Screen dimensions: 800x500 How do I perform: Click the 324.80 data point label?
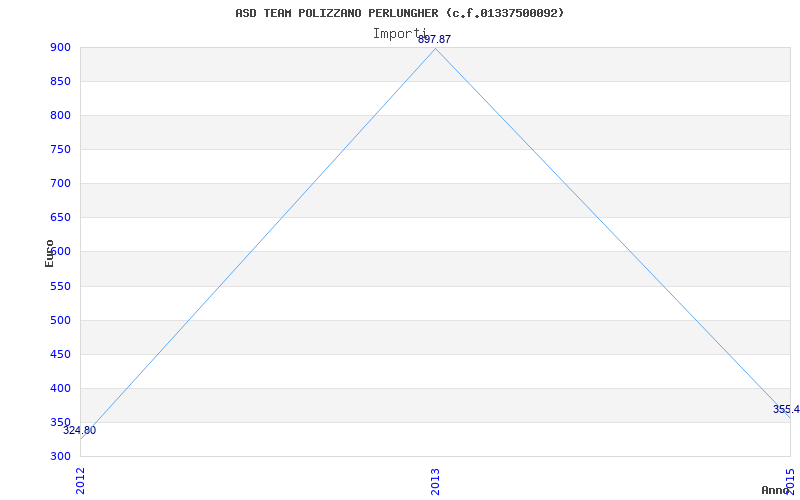click(x=80, y=430)
